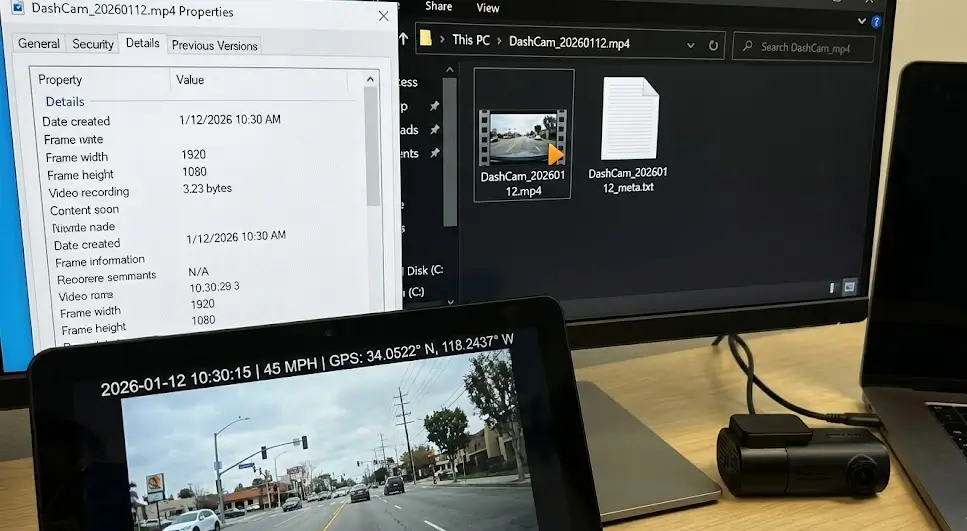Open the Security tab in Properties

pyautogui.click(x=93, y=44)
